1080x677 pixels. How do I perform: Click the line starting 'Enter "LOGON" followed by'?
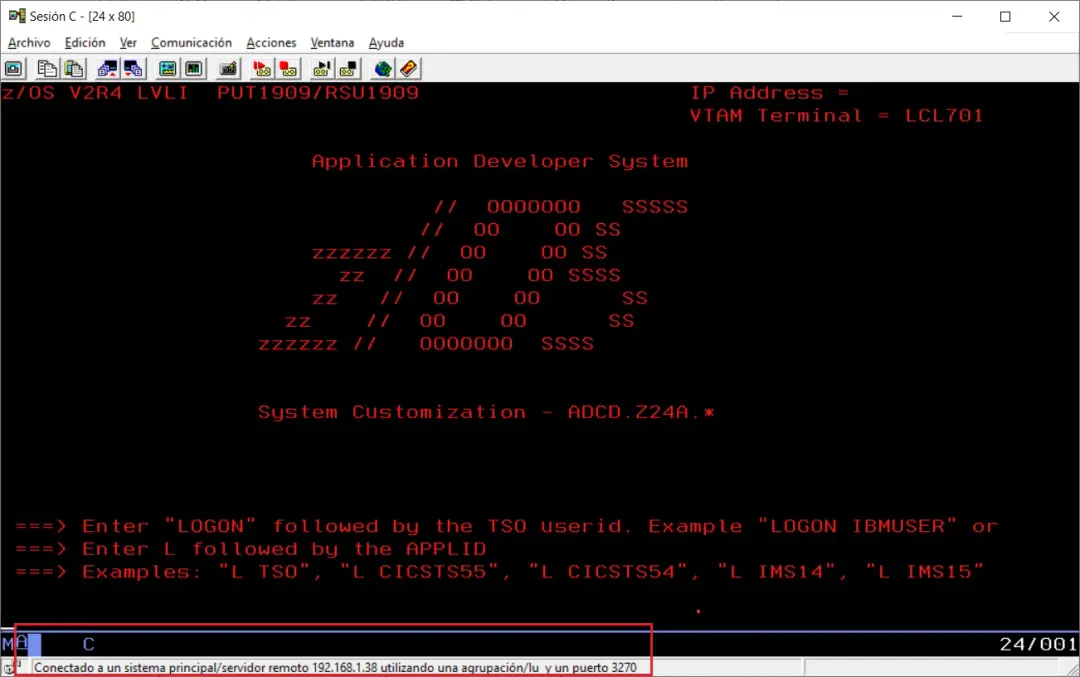coord(506,526)
